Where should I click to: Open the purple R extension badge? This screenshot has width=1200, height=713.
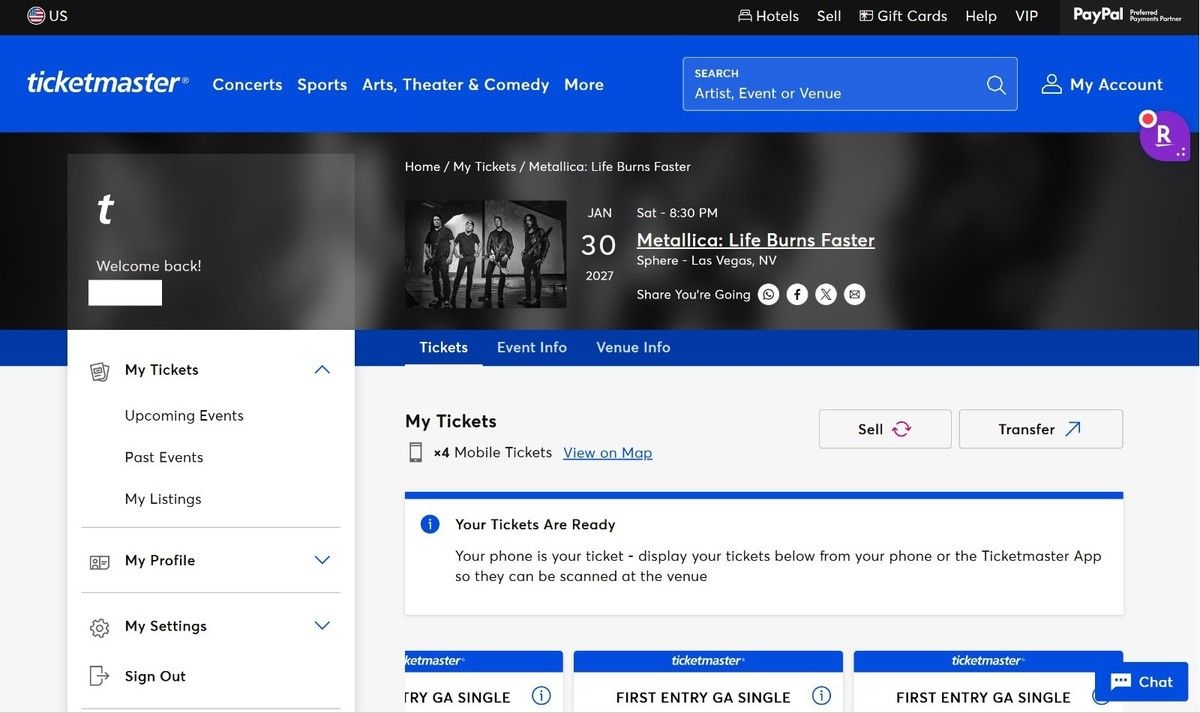(x=1165, y=136)
